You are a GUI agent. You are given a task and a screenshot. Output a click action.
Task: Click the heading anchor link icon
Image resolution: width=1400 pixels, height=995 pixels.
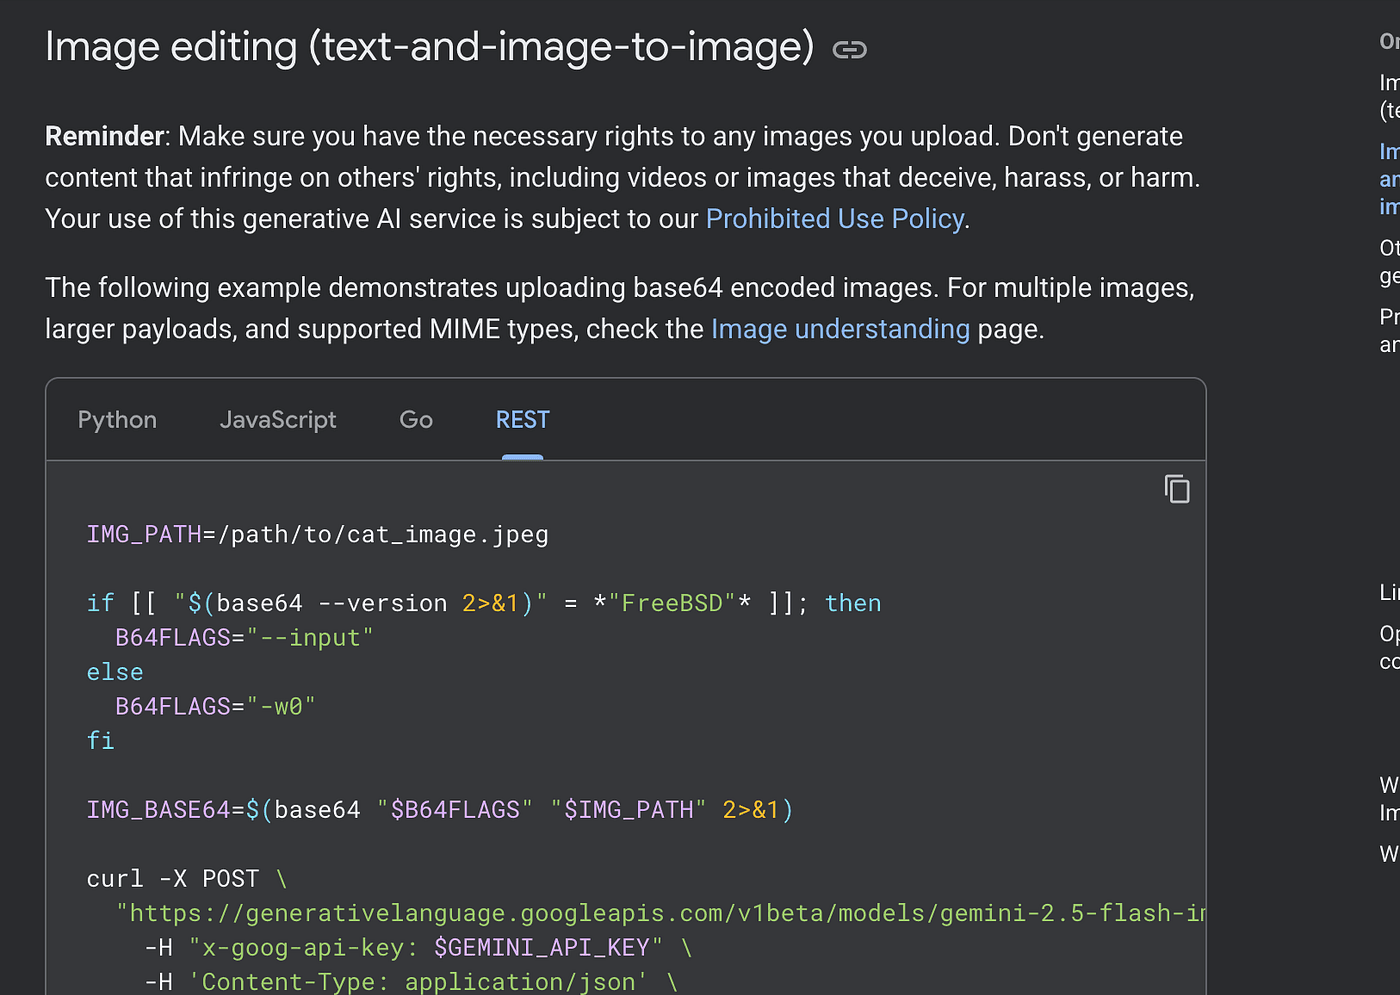849,50
